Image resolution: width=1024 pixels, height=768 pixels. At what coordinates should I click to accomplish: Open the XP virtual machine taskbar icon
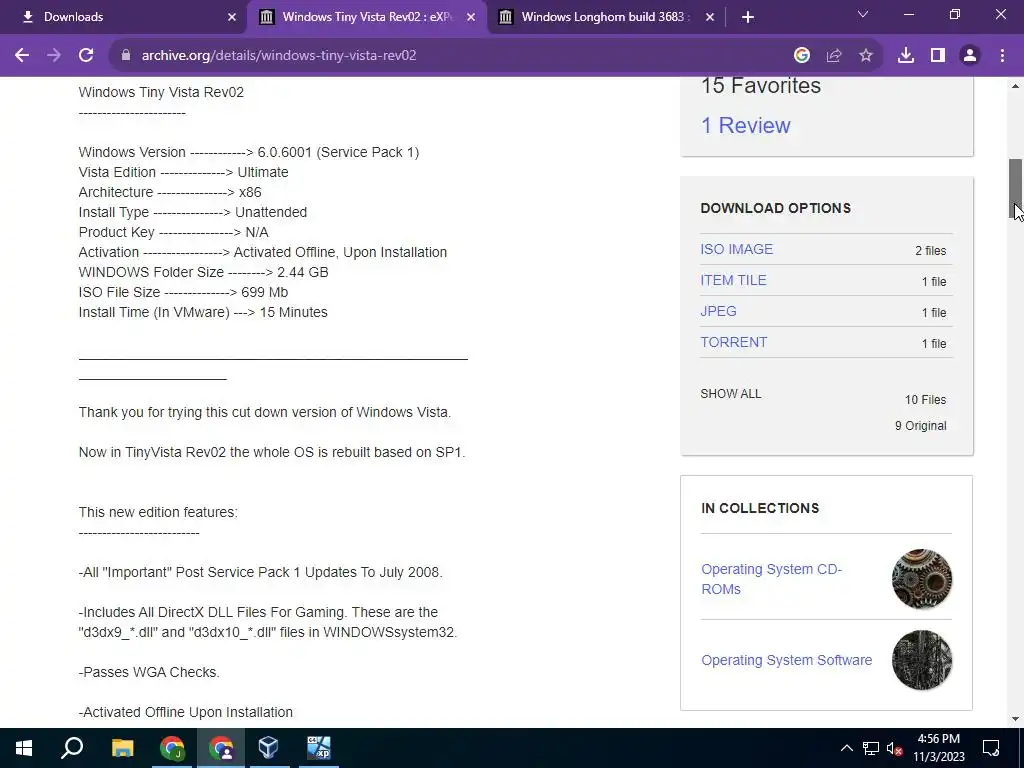[319, 748]
